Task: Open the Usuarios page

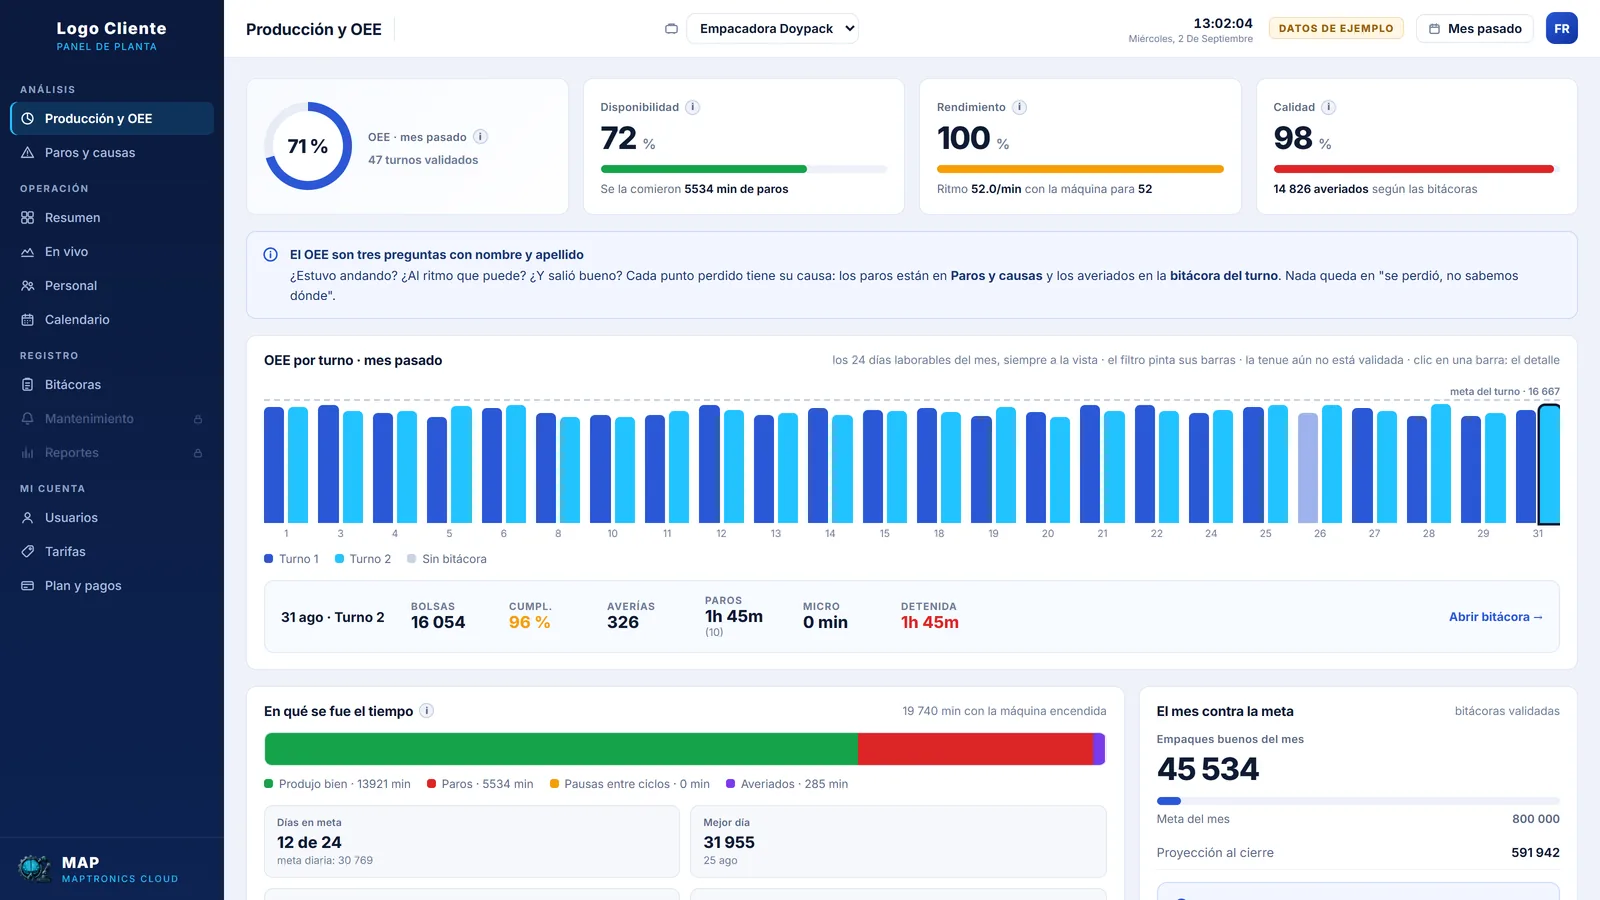Action: [112, 518]
